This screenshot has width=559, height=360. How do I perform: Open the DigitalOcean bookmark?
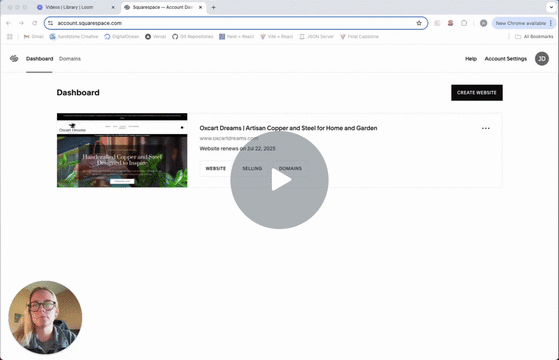point(122,37)
